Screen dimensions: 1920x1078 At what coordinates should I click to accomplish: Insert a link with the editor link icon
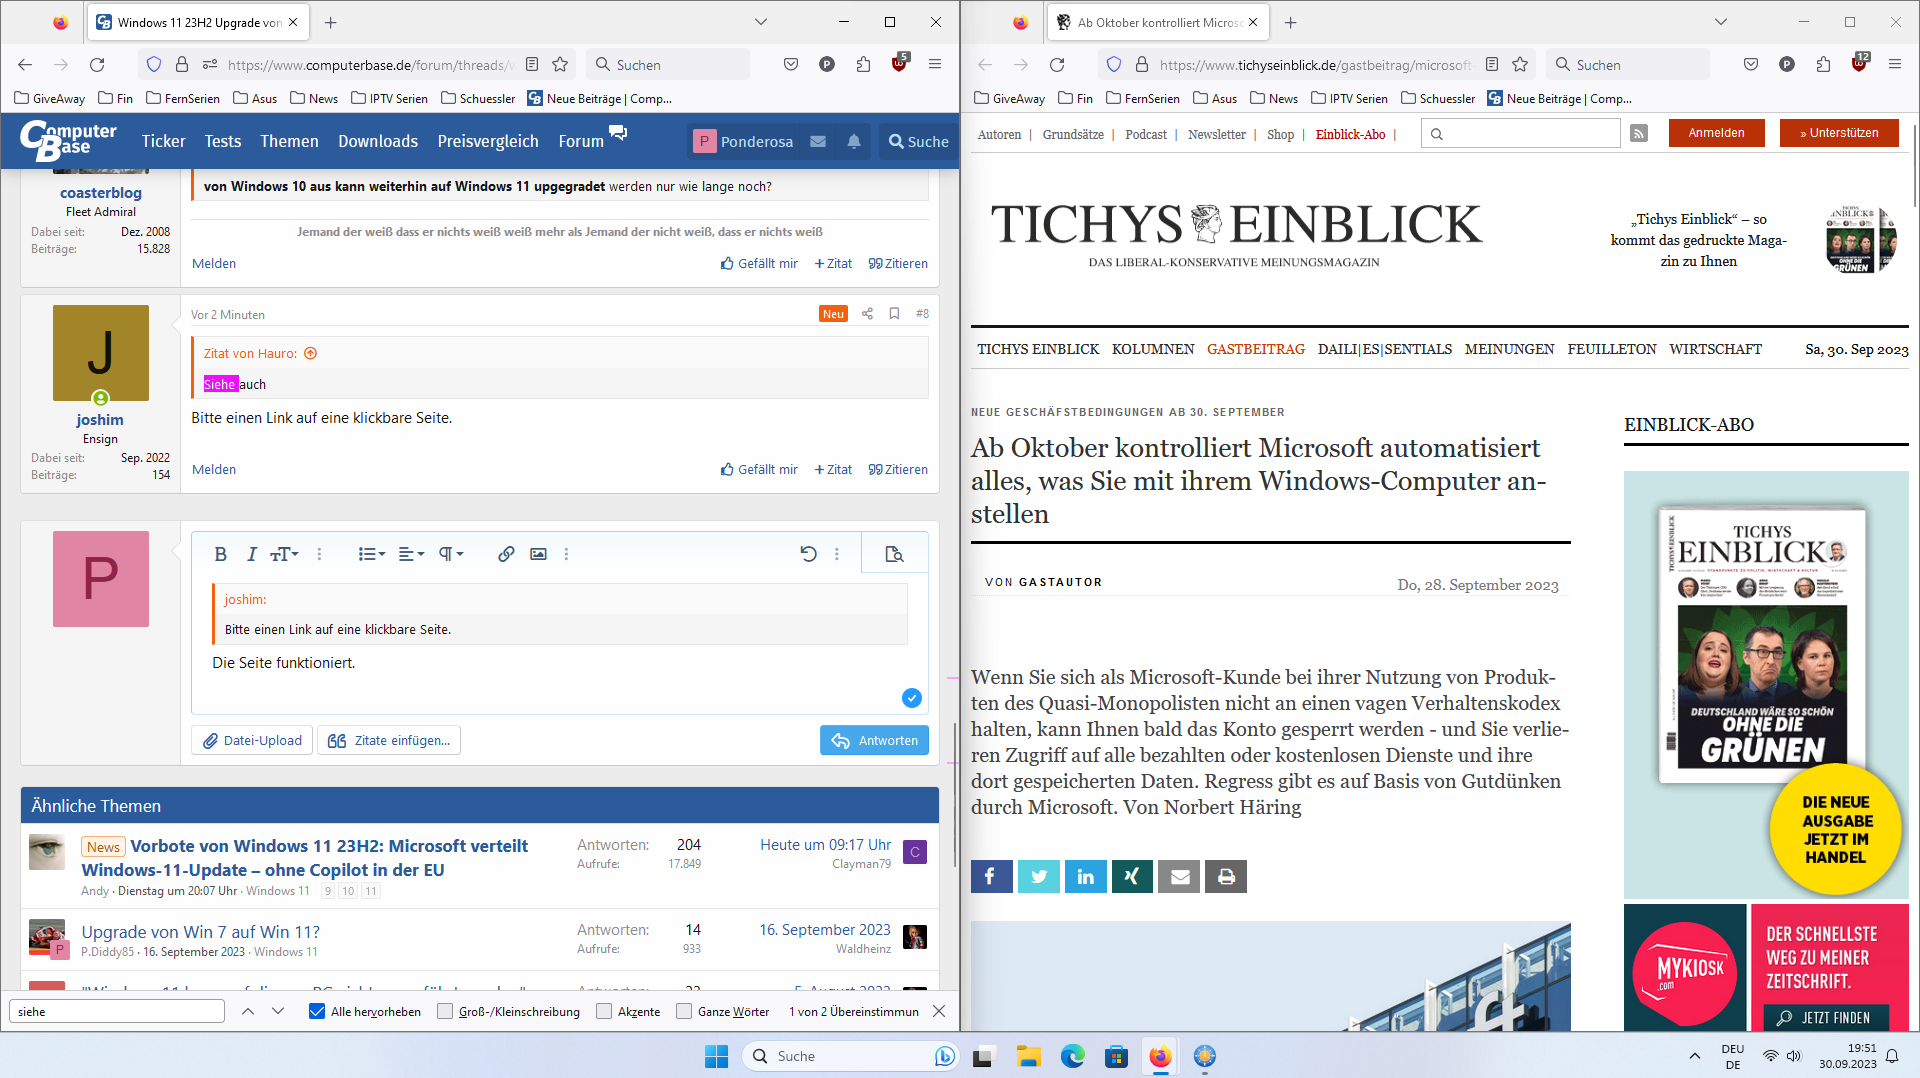coord(506,554)
